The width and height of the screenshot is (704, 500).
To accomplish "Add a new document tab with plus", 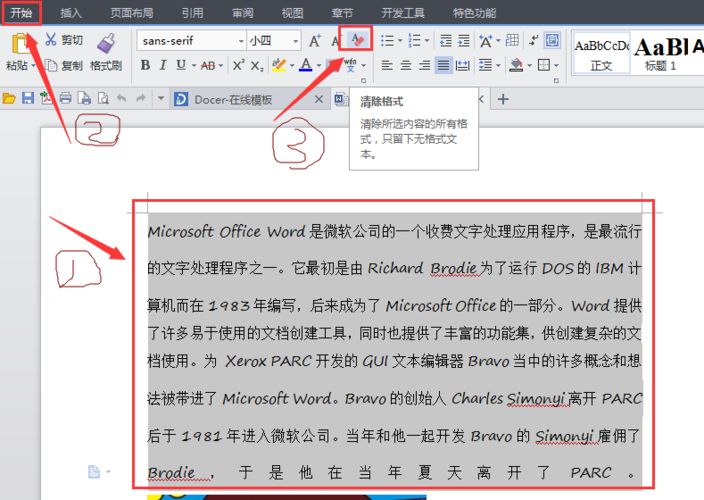I will click(x=503, y=99).
